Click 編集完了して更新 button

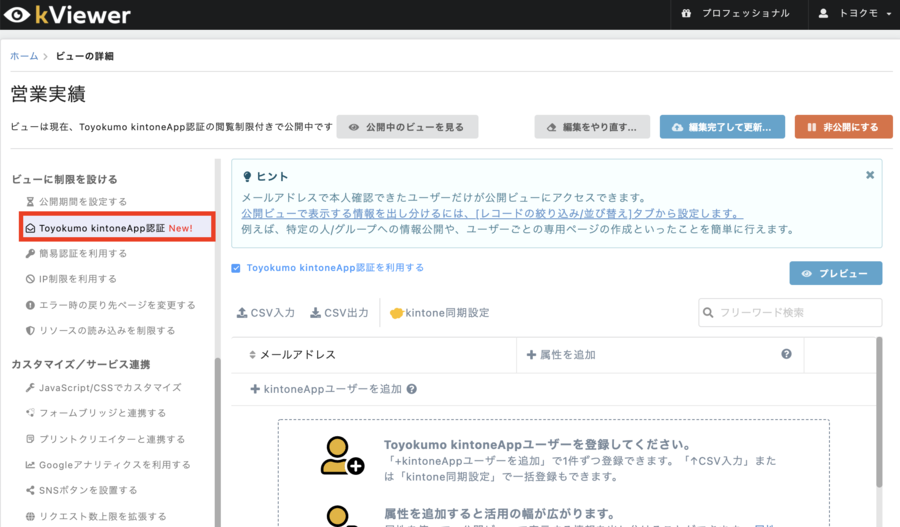click(x=722, y=127)
